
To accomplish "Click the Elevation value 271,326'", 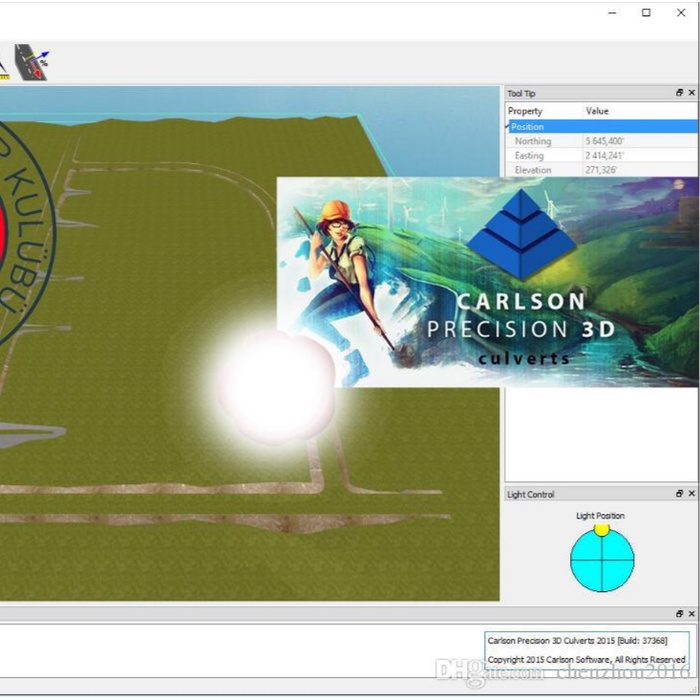I will [x=601, y=170].
